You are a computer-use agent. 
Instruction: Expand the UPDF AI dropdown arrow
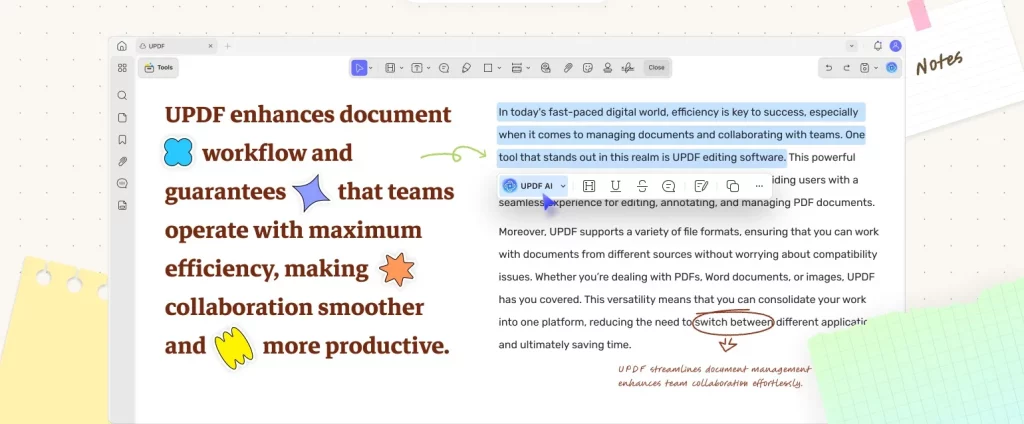[x=563, y=186]
